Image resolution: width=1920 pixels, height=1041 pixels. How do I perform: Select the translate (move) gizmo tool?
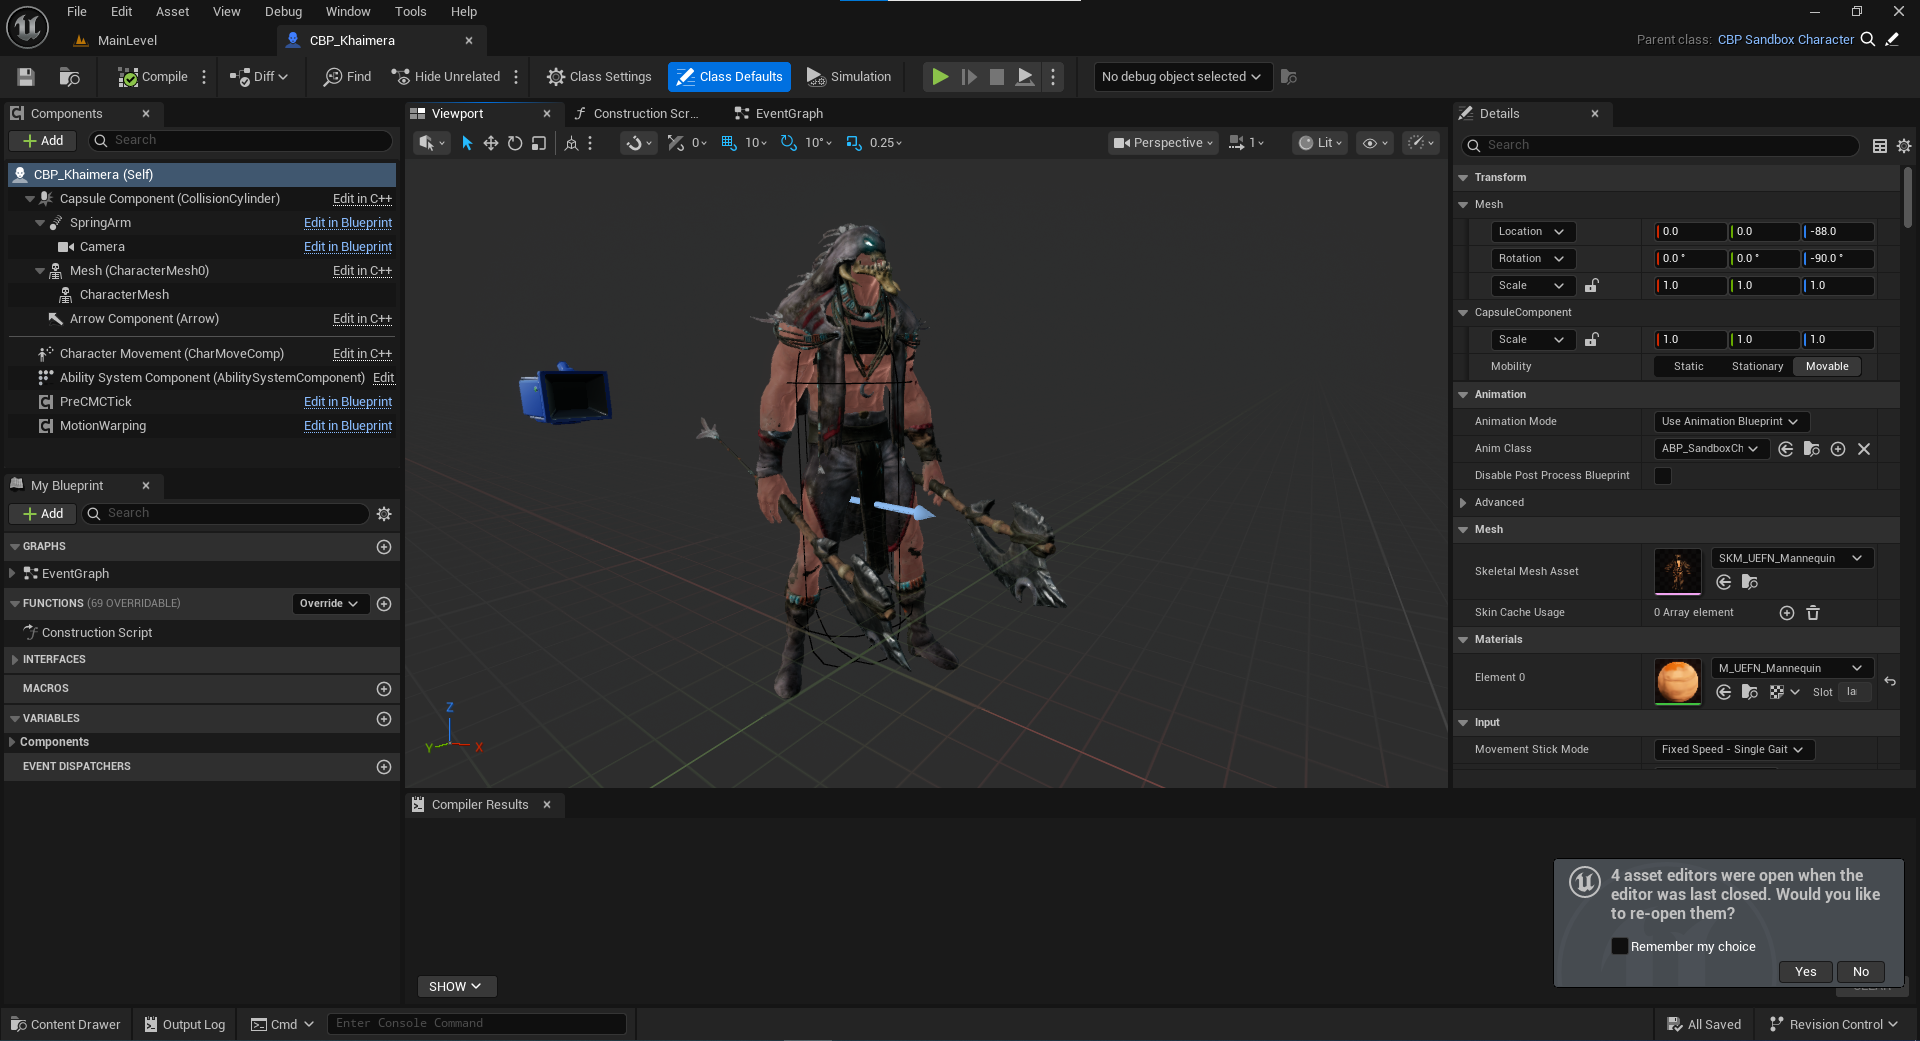click(x=491, y=143)
